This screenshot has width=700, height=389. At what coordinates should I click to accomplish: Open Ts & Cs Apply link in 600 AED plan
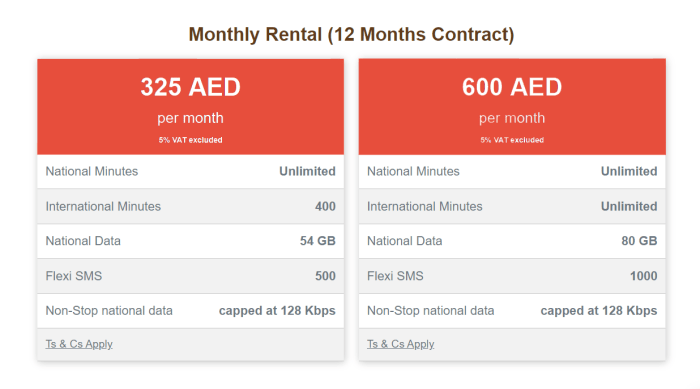click(x=400, y=344)
